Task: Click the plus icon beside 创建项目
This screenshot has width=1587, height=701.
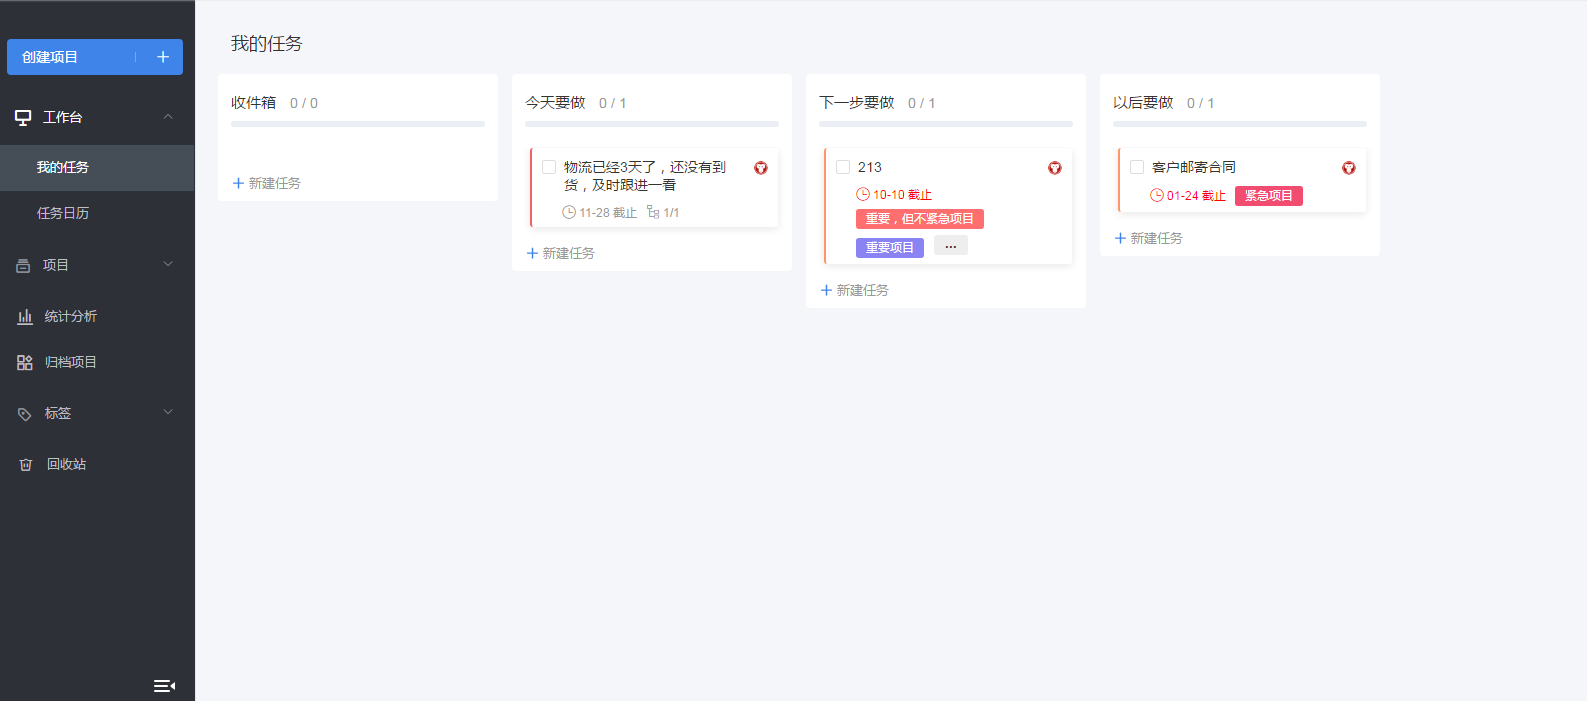Action: (163, 57)
